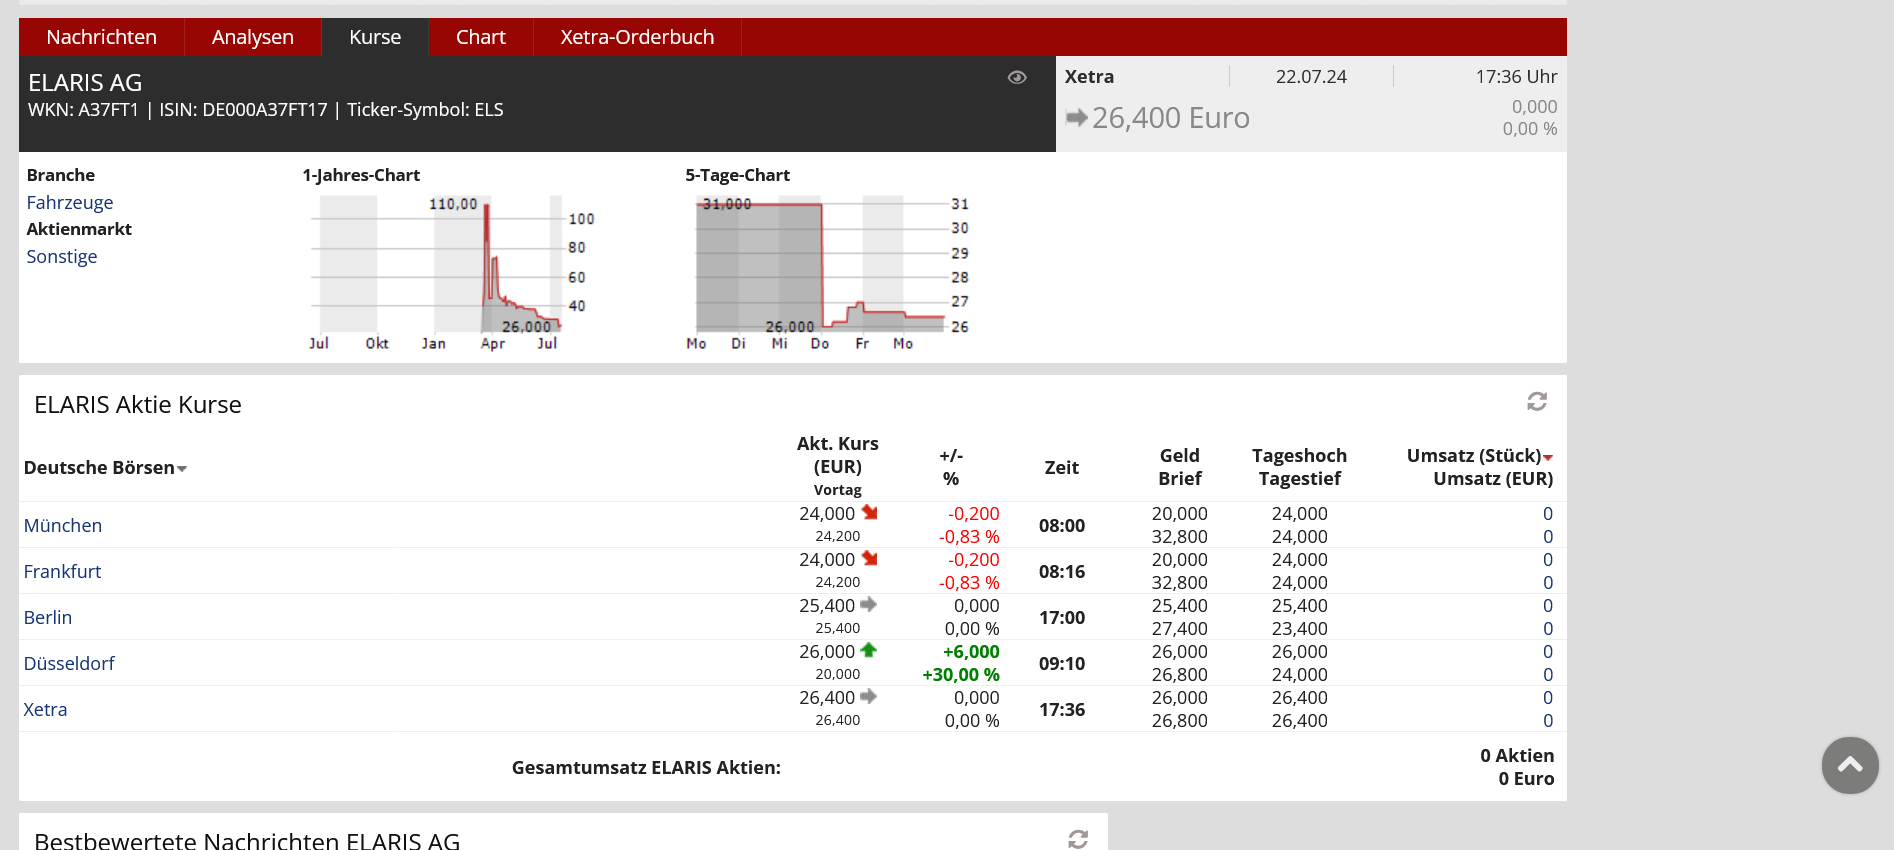Click the red down arrow in München row
The width and height of the screenshot is (1894, 850).
pyautogui.click(x=869, y=513)
